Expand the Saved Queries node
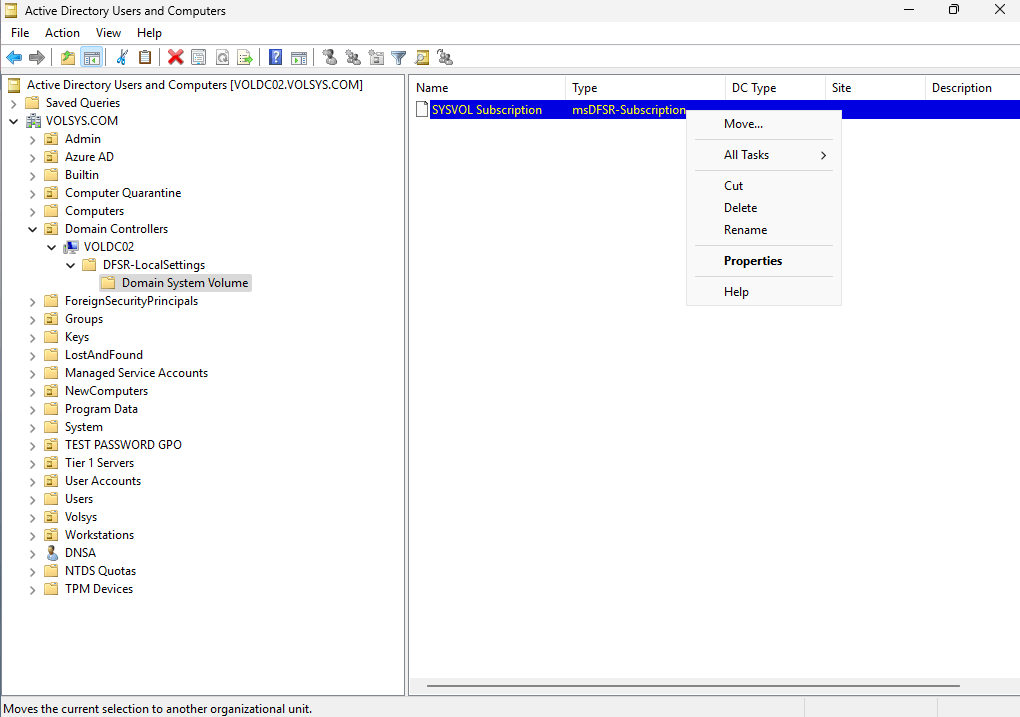 click(x=14, y=103)
